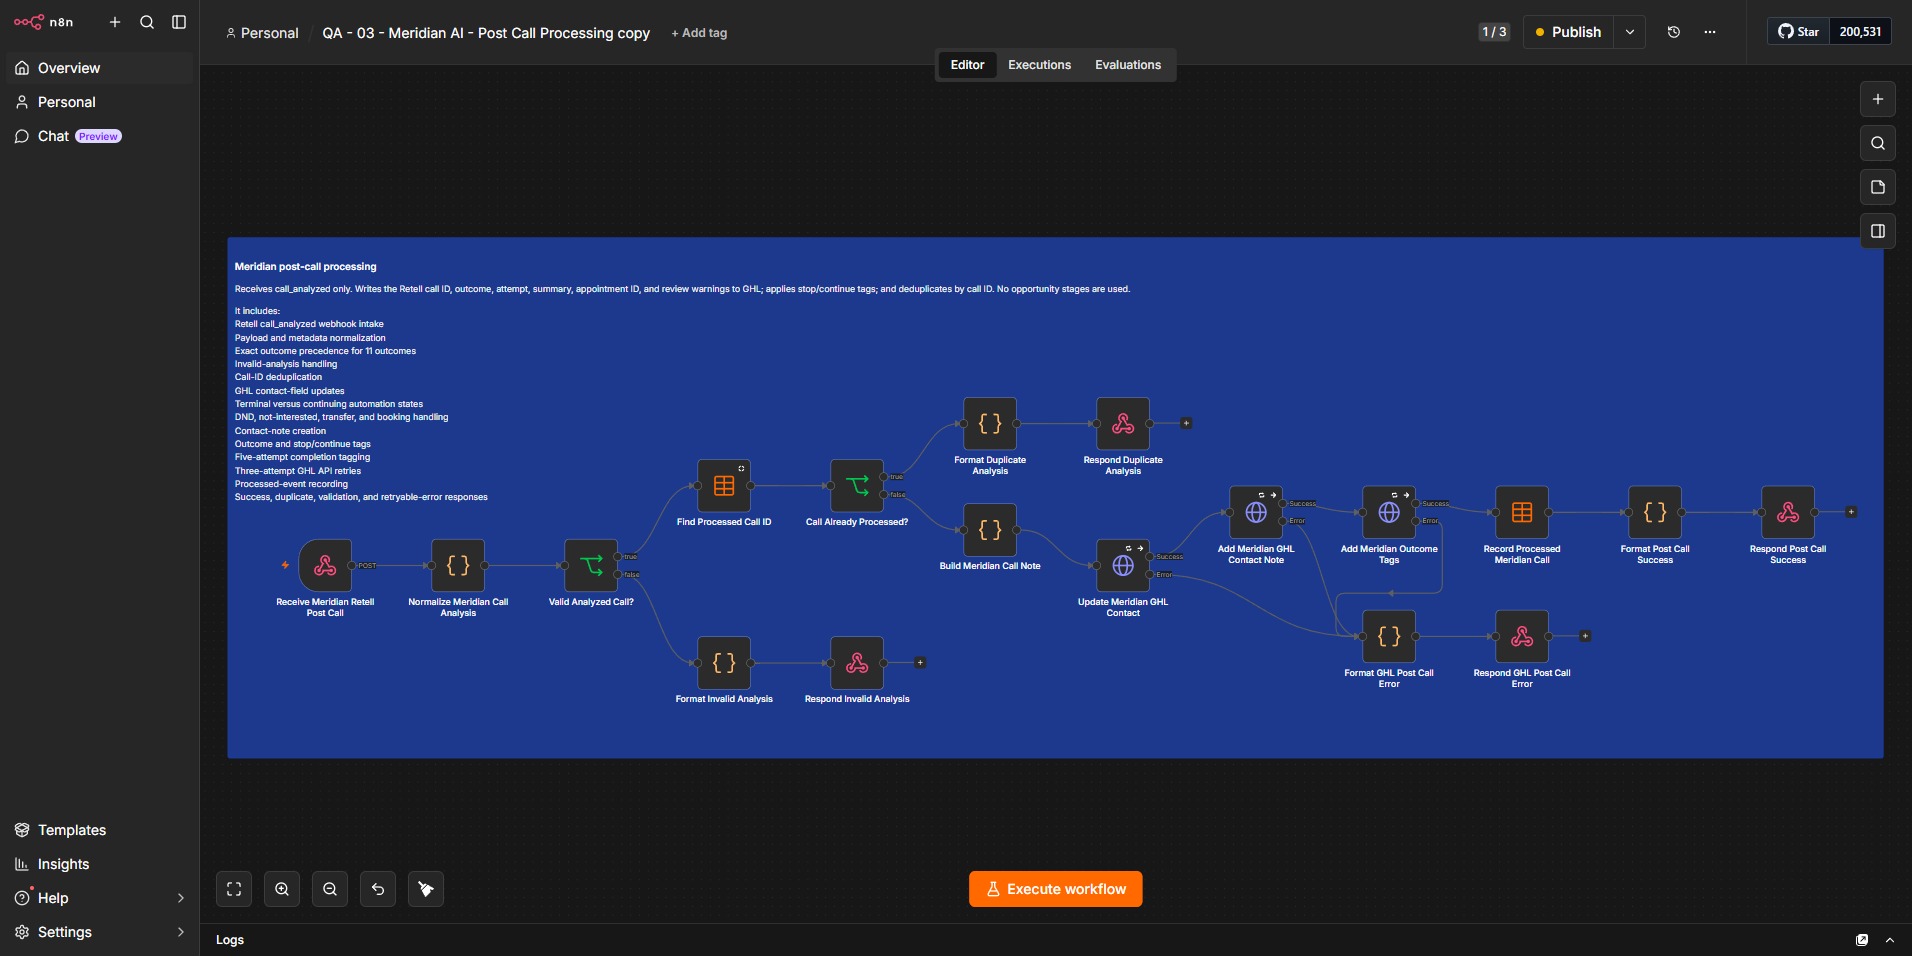Image resolution: width=1912 pixels, height=956 pixels.
Task: Expand the Logs panel chevron
Action: pyautogui.click(x=1890, y=940)
